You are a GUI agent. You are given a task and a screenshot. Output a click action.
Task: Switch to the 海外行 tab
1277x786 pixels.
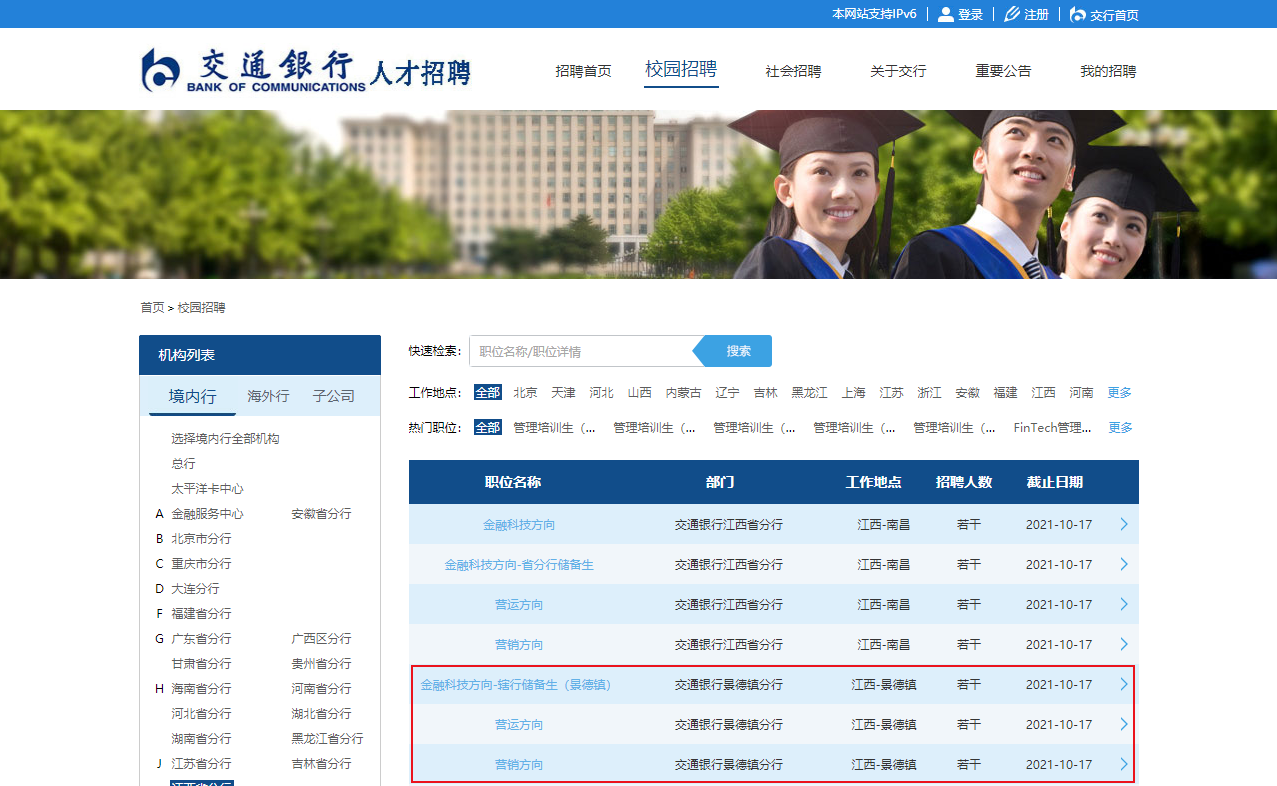tap(268, 396)
